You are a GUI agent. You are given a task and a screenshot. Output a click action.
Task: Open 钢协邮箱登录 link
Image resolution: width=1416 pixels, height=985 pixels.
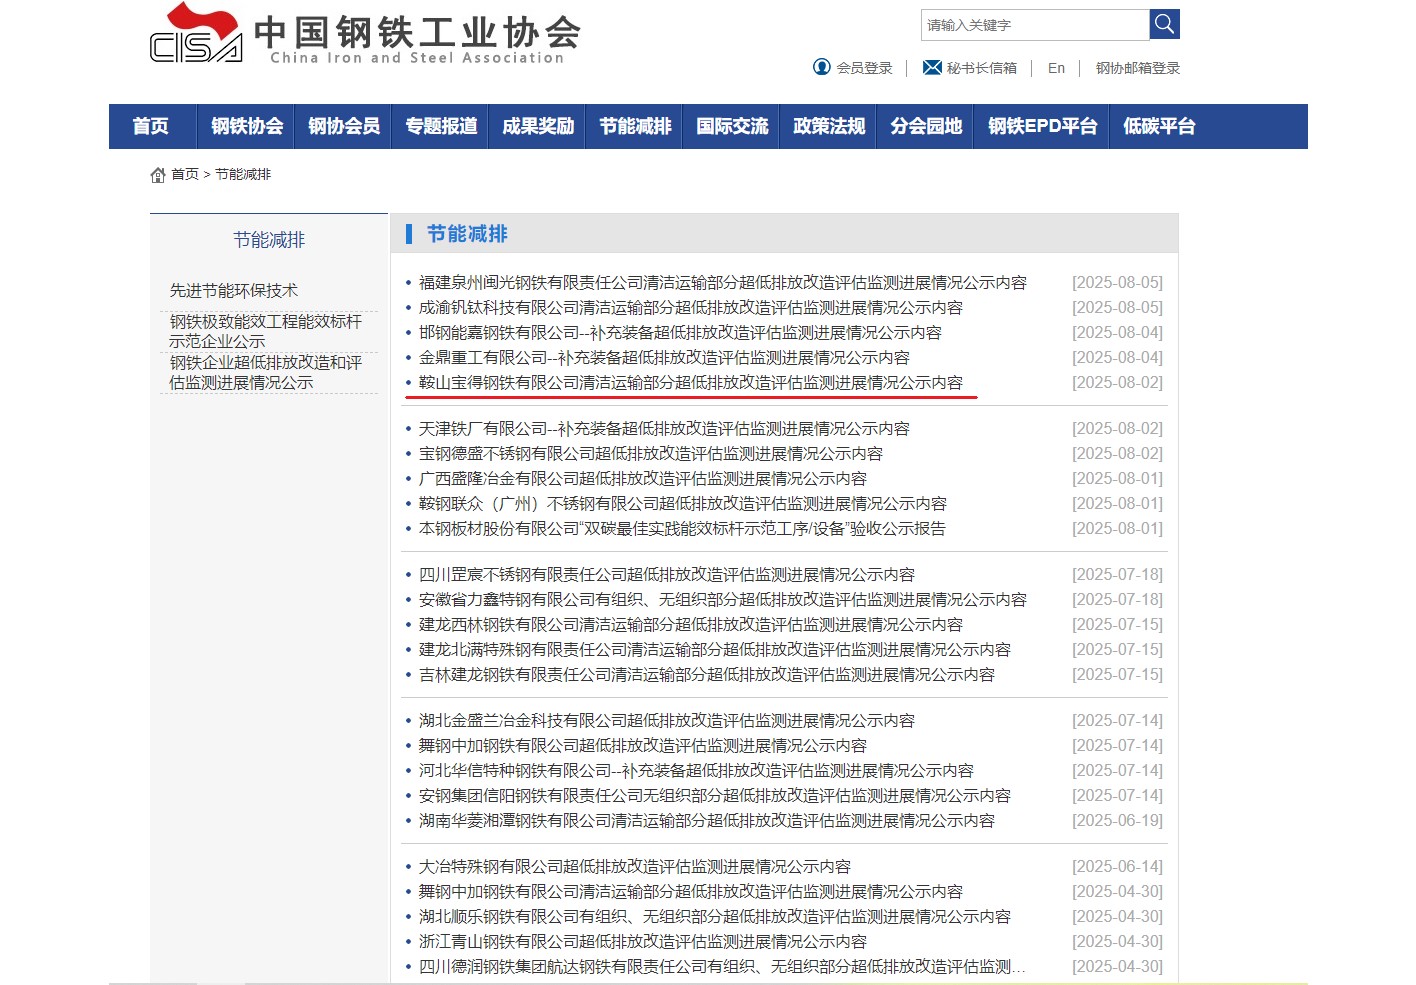point(1137,68)
